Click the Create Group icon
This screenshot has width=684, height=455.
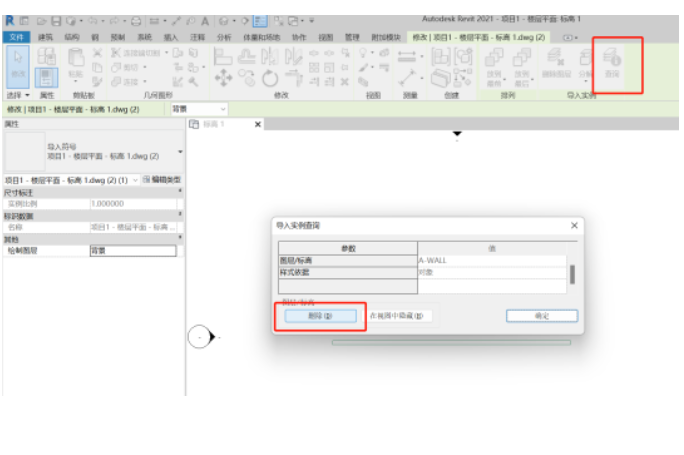tap(463, 57)
